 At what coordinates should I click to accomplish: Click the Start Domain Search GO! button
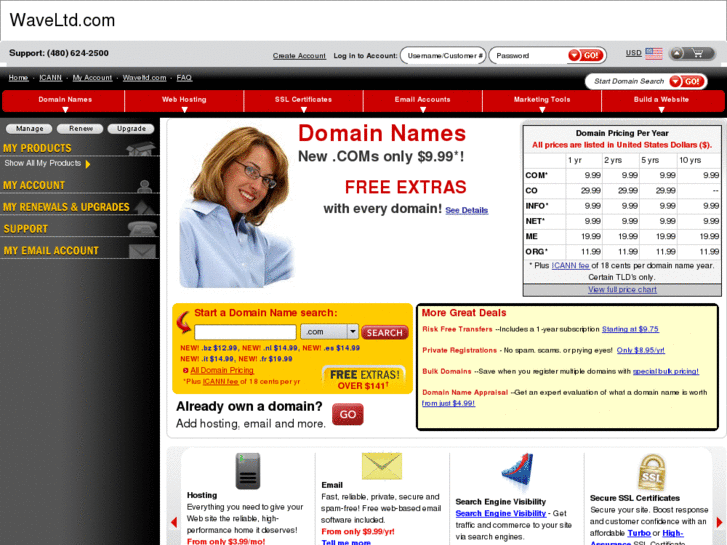pyautogui.click(x=687, y=82)
